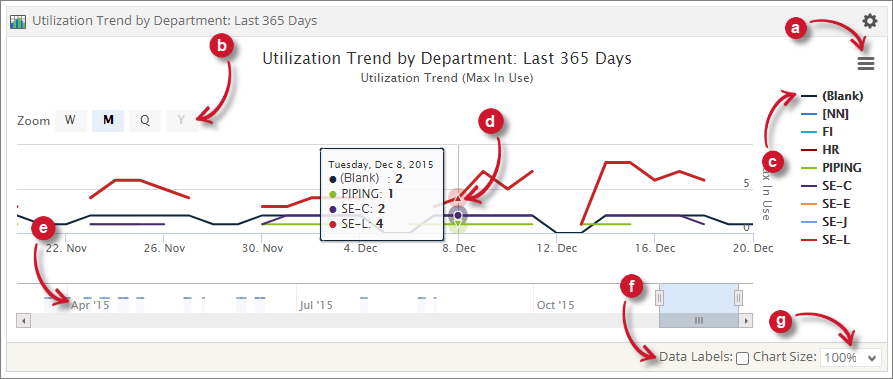Toggle the [NN] series in legend
Image resolution: width=893 pixels, height=379 pixels.
825,114
